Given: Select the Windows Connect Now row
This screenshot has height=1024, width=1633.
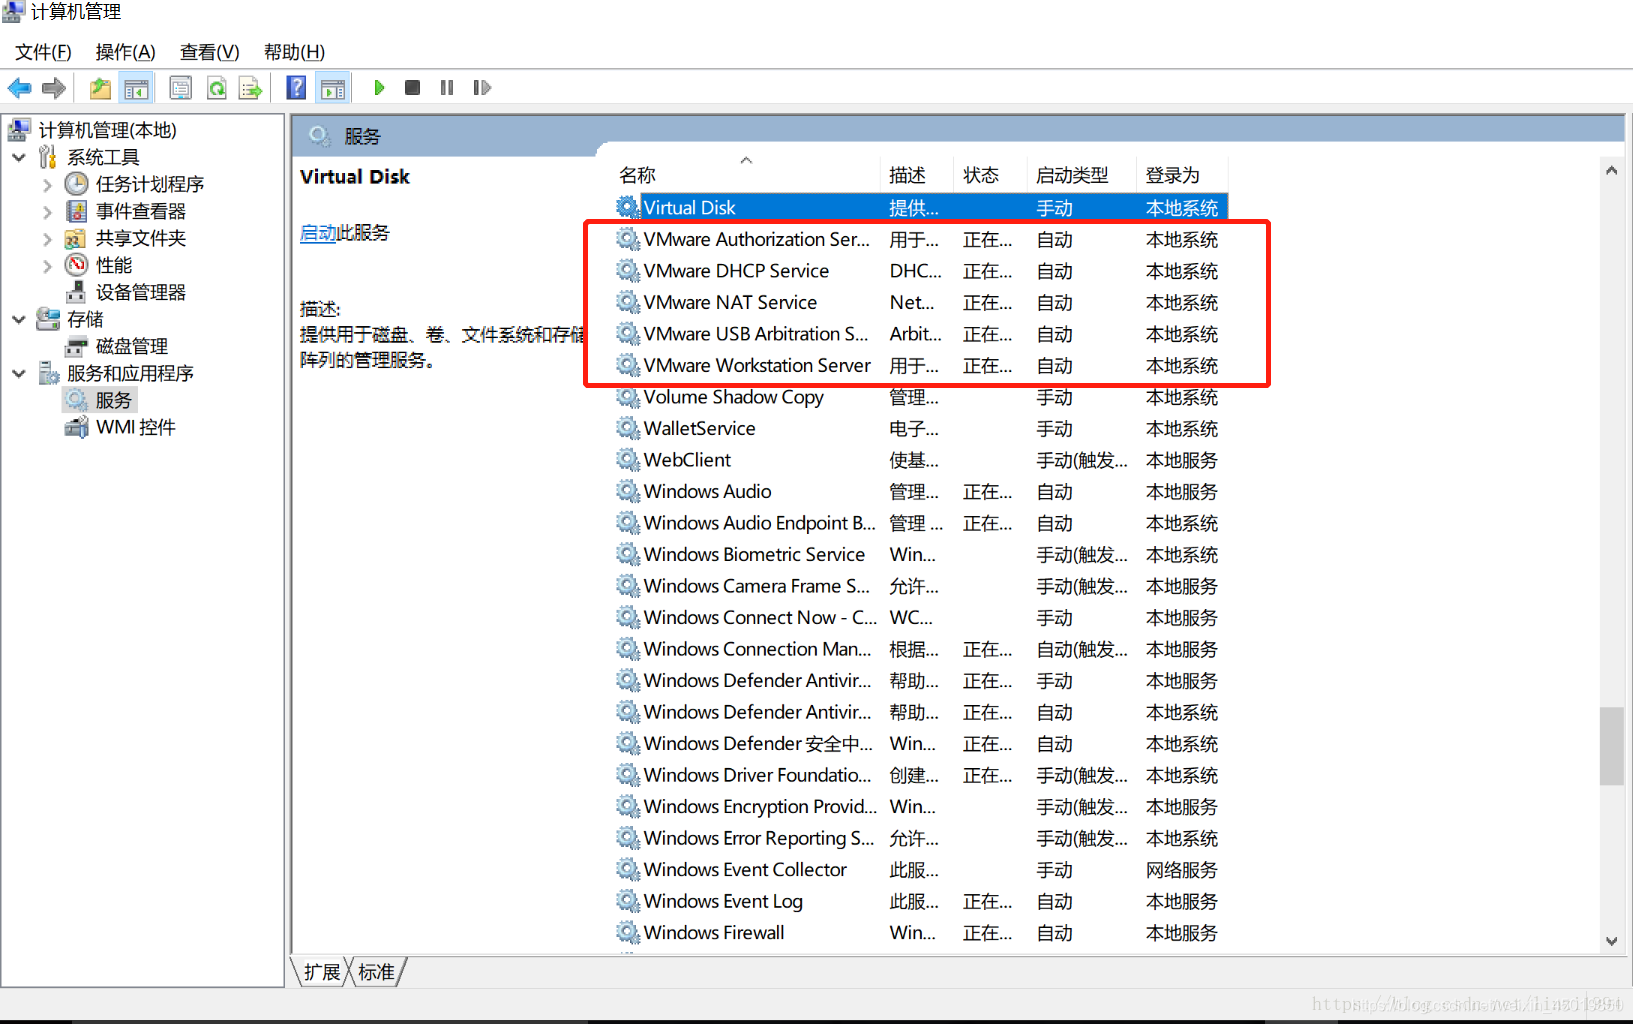Looking at the screenshot, I should tap(920, 617).
